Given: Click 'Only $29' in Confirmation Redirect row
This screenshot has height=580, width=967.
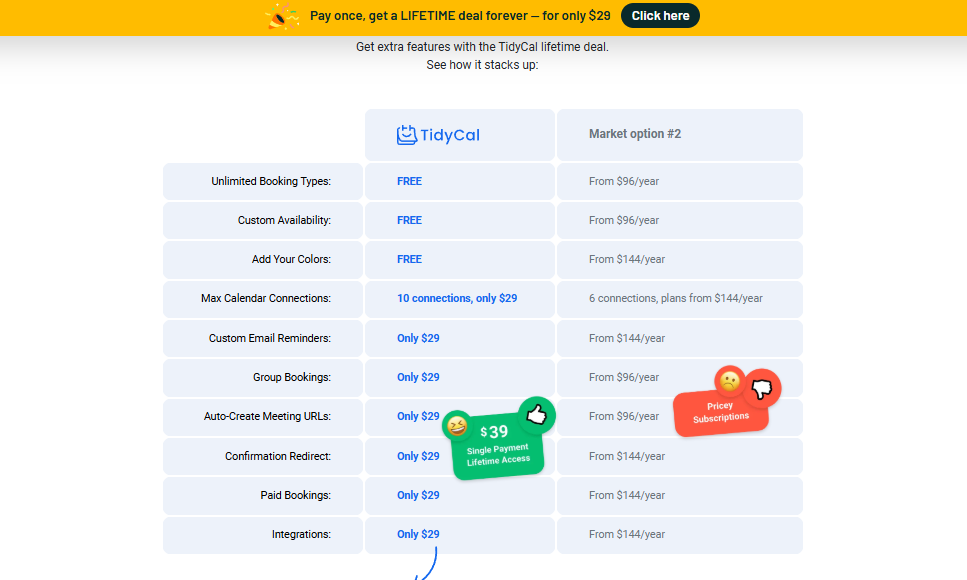Looking at the screenshot, I should click(x=418, y=456).
